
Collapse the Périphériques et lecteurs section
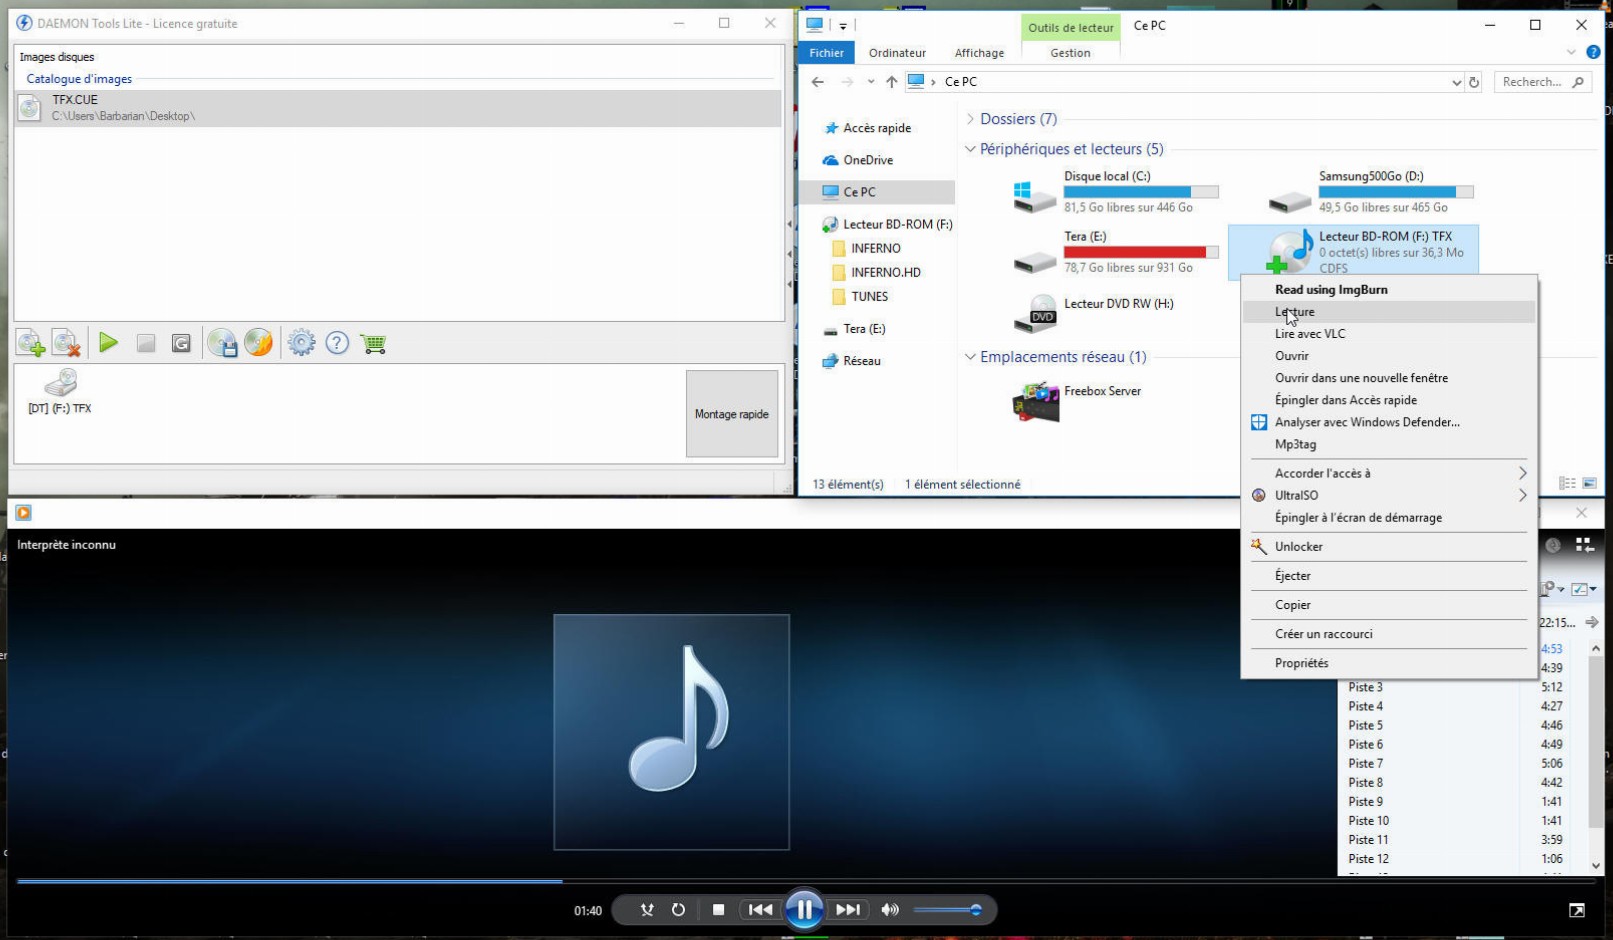(970, 149)
